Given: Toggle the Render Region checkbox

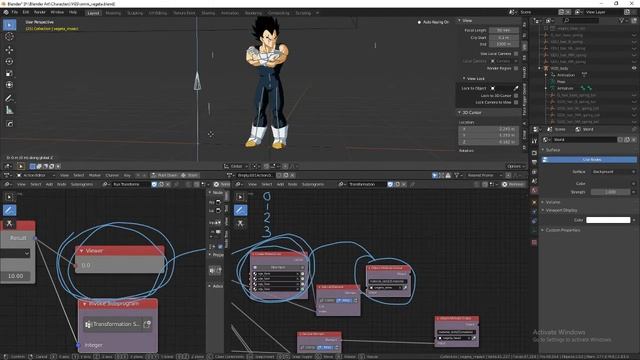Looking at the screenshot, I should pos(516,68).
